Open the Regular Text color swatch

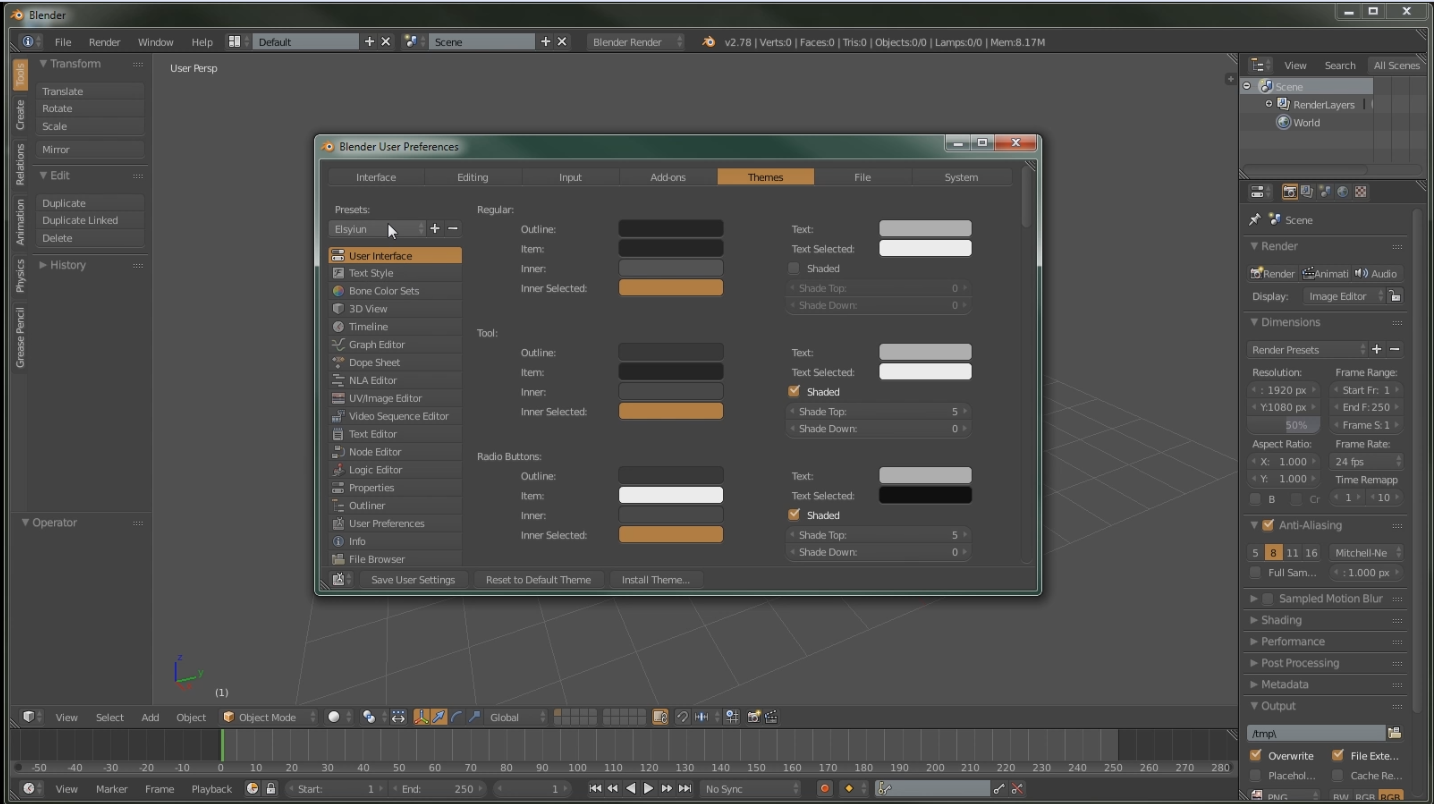coord(925,229)
